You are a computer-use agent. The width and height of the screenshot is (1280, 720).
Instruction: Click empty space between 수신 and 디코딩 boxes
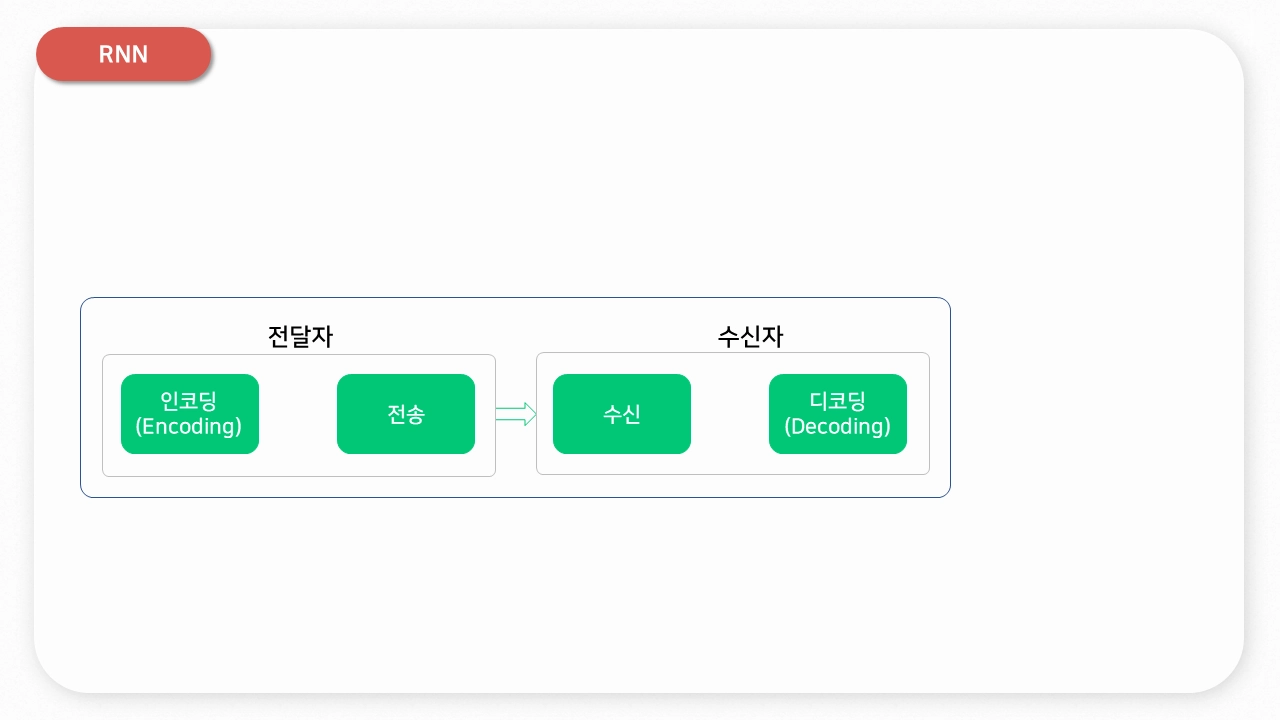click(x=730, y=414)
